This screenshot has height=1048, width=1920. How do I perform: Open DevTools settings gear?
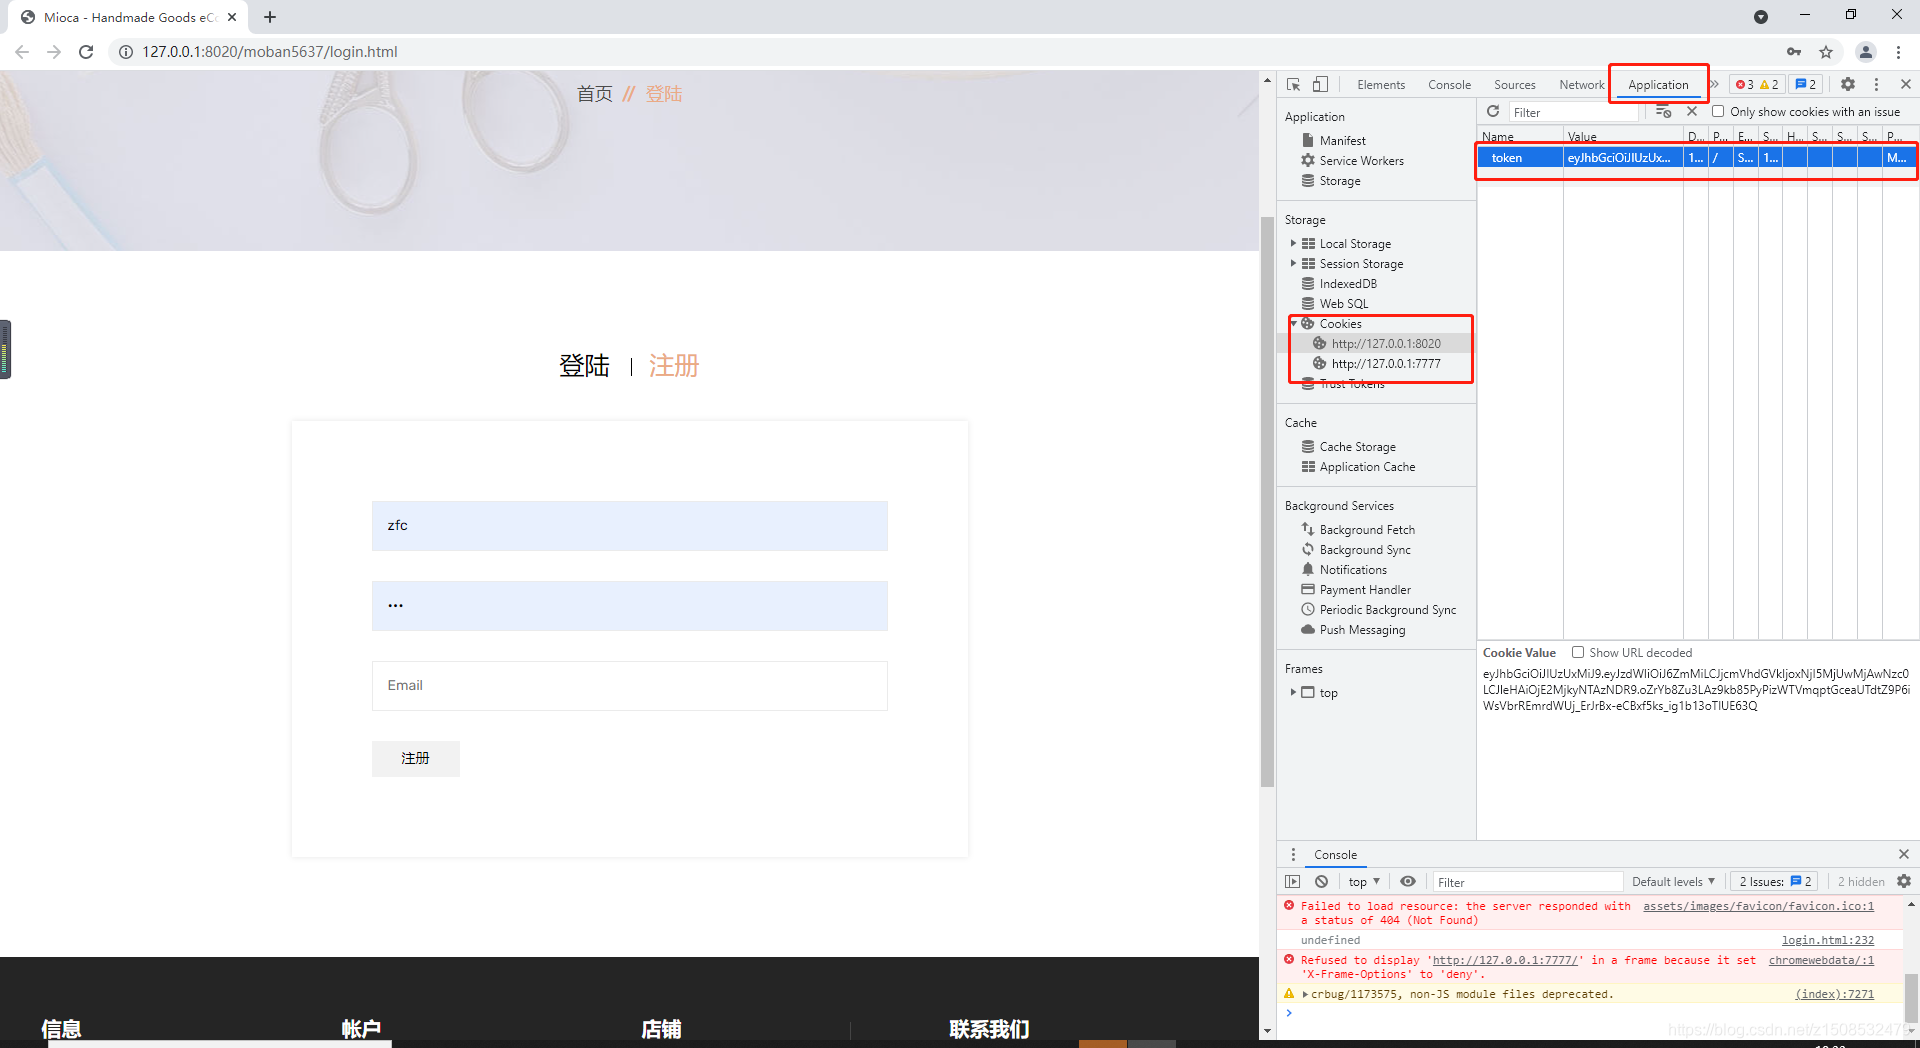pos(1848,85)
